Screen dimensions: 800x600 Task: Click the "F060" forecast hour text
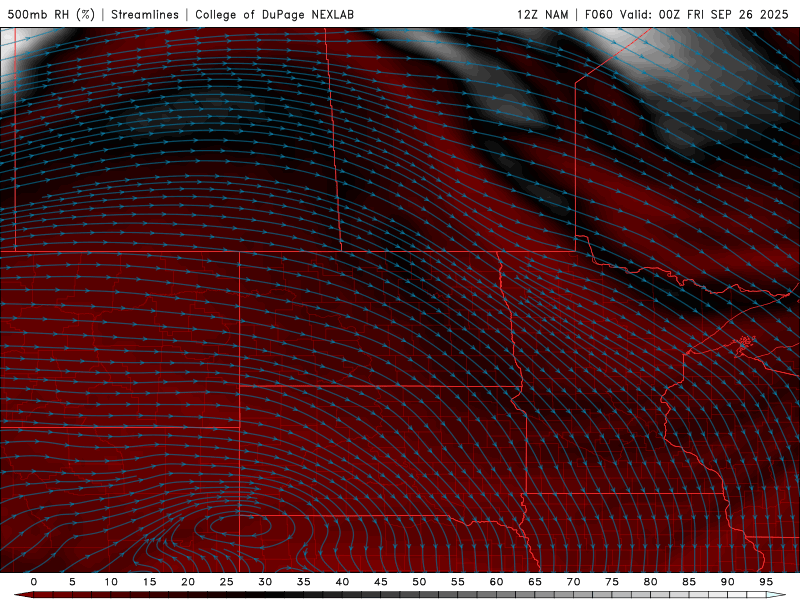coord(598,14)
